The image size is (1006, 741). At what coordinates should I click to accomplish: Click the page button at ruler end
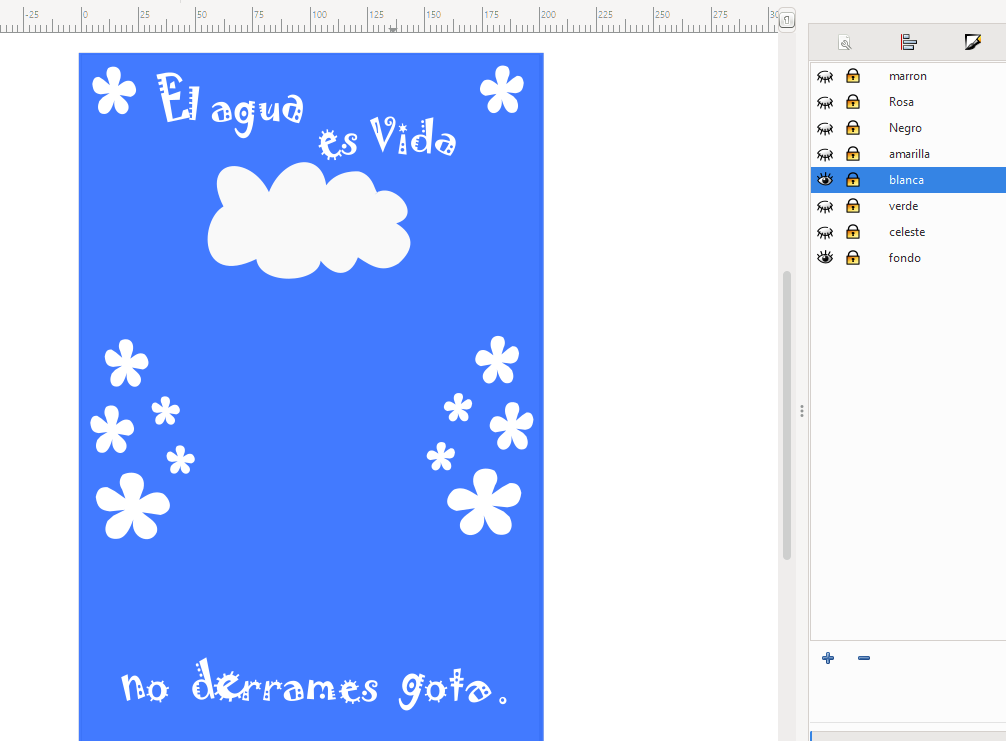pyautogui.click(x=787, y=19)
